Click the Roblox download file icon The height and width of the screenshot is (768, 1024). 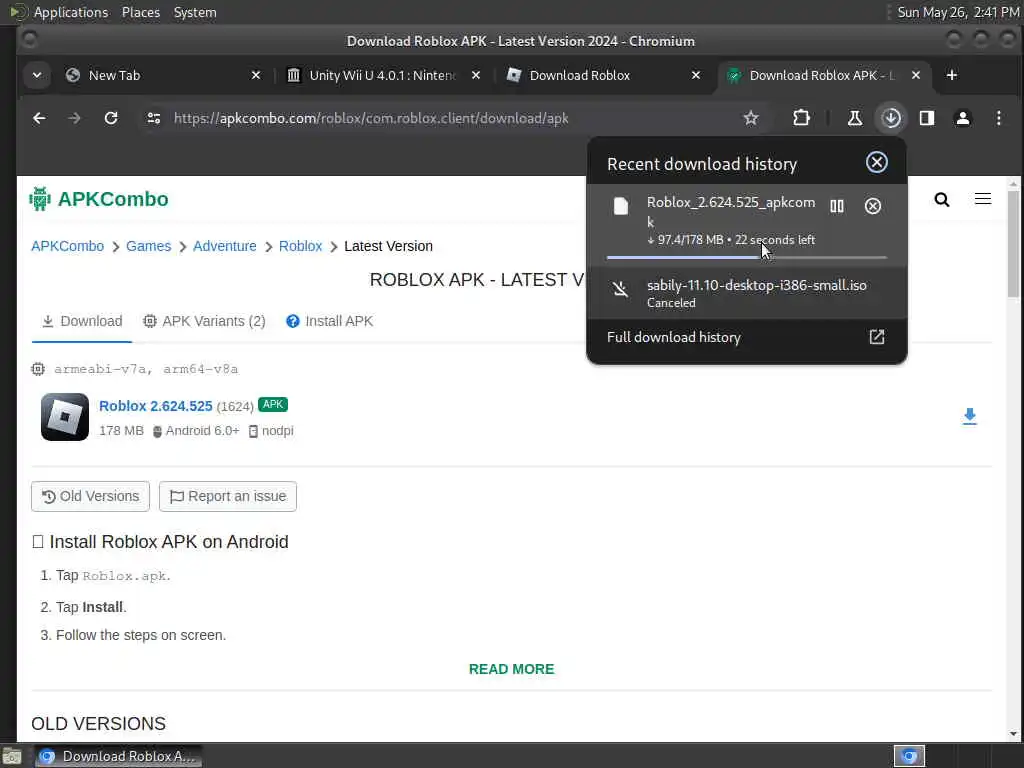coord(620,206)
